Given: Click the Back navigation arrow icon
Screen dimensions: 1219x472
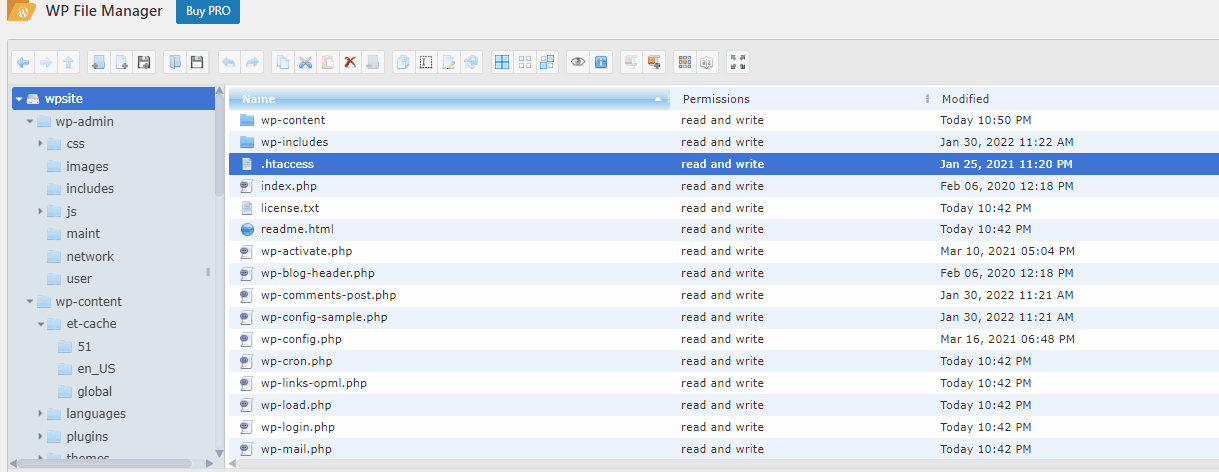Looking at the screenshot, I should point(23,62).
